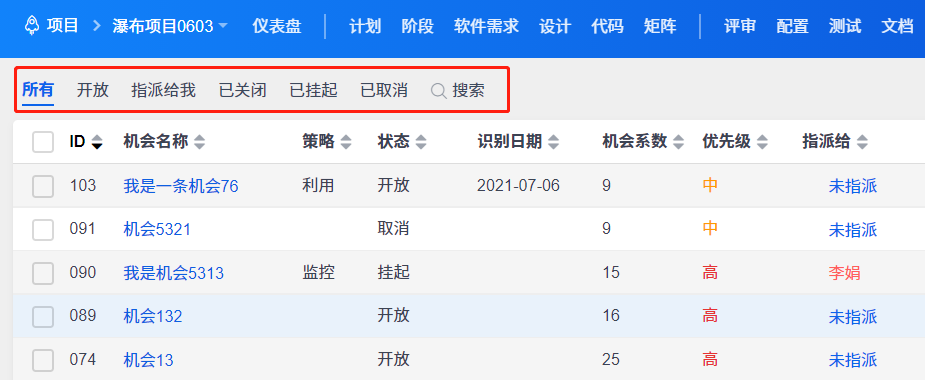
Task: Click the 取消 status cell
Action: click(393, 229)
